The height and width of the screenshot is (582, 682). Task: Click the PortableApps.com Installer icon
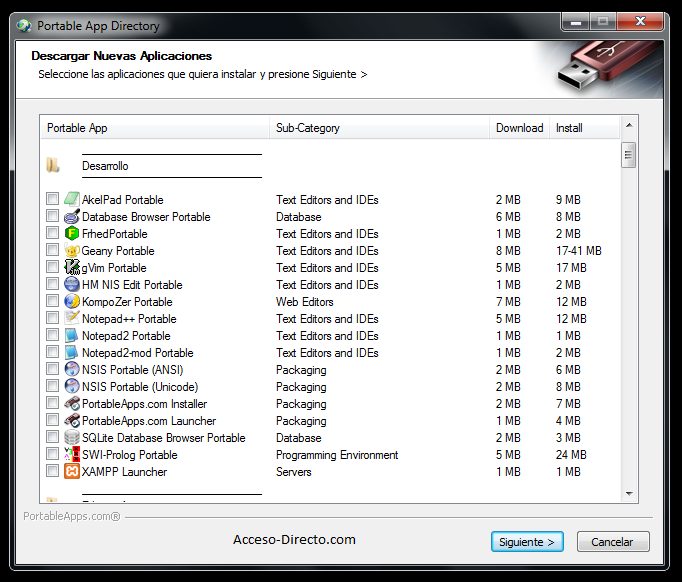coord(72,403)
